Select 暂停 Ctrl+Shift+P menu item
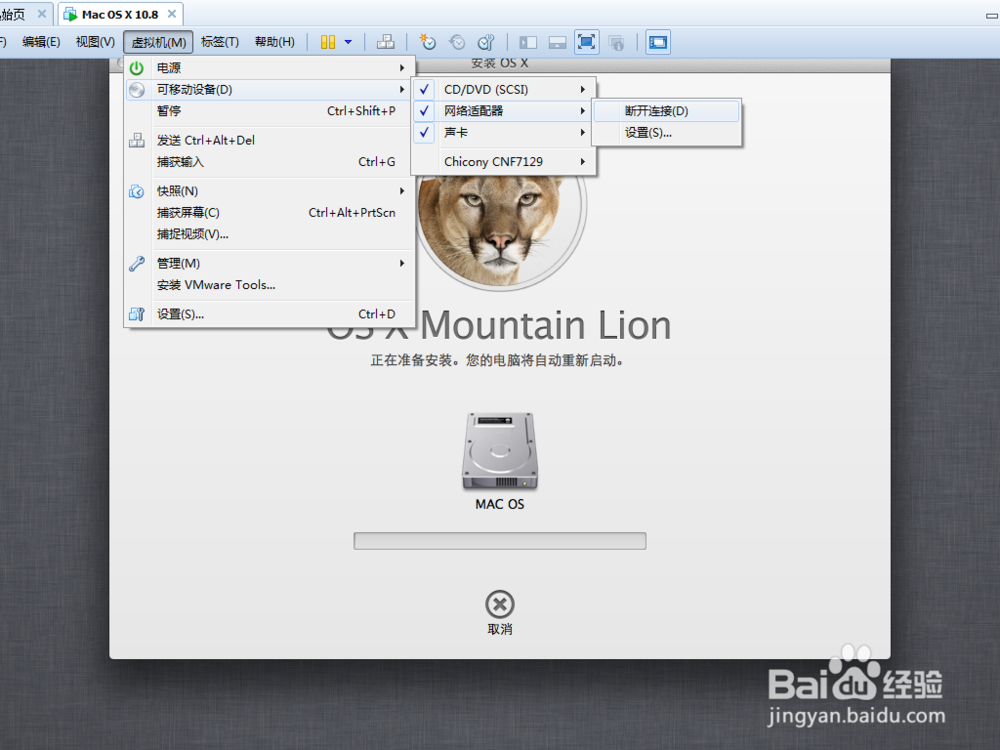Image resolution: width=1000 pixels, height=750 pixels. (x=270, y=111)
